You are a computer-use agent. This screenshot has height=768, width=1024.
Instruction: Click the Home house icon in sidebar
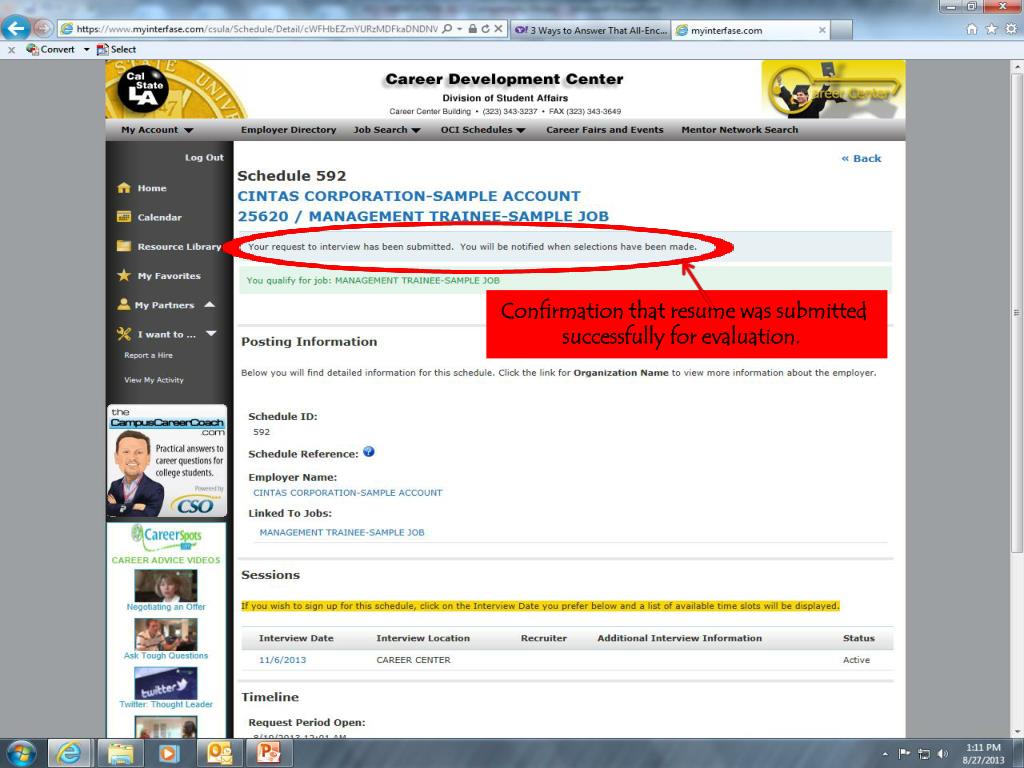124,188
